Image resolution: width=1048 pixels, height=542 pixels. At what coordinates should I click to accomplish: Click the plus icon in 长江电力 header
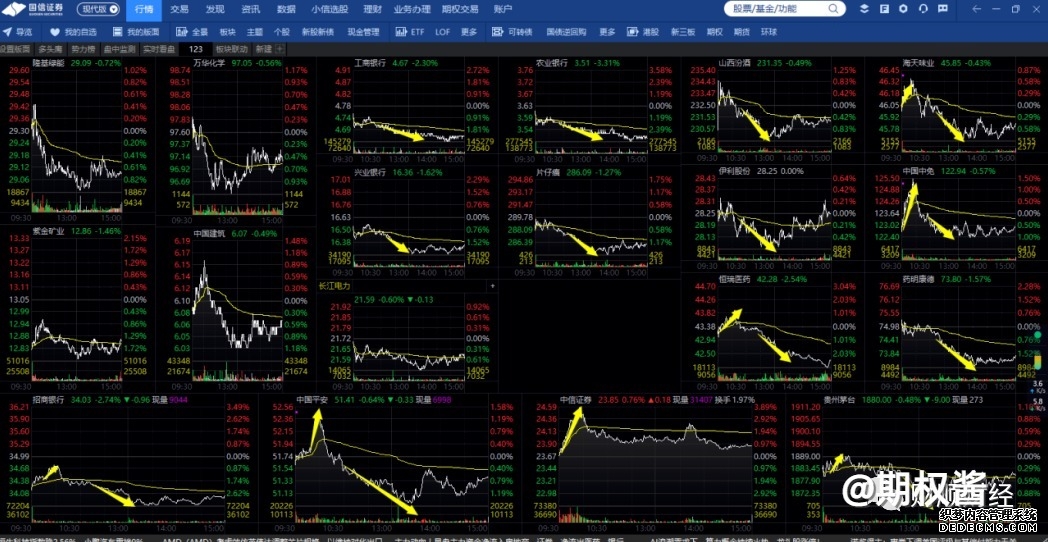[493, 285]
